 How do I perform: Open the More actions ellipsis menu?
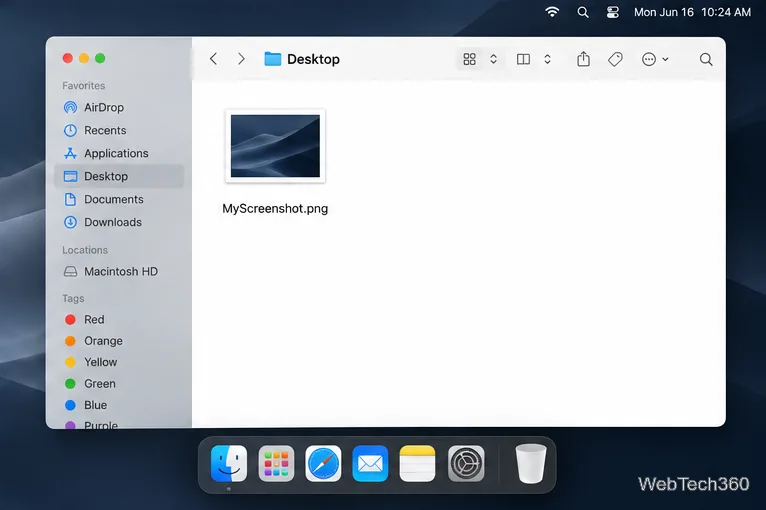tap(649, 59)
